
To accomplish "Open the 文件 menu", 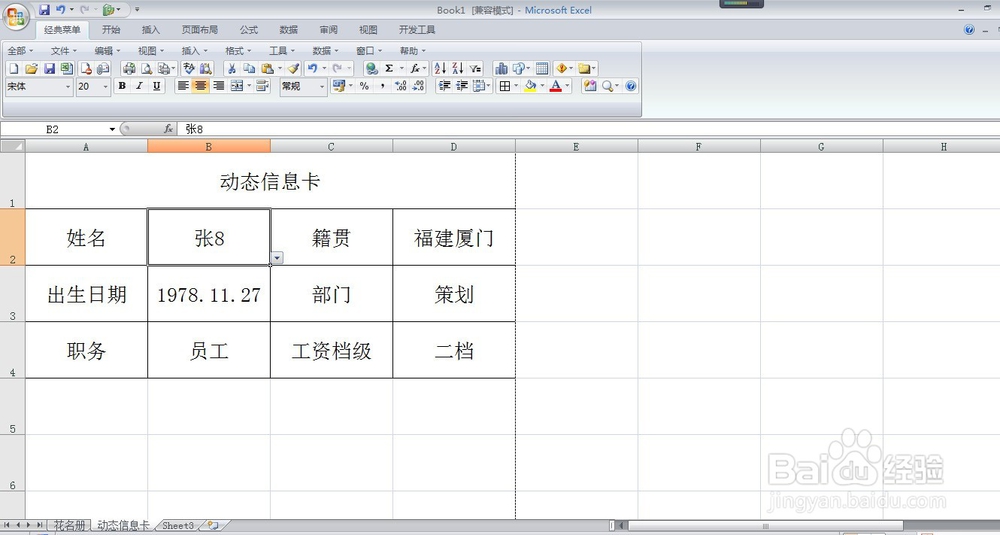I will pos(63,51).
